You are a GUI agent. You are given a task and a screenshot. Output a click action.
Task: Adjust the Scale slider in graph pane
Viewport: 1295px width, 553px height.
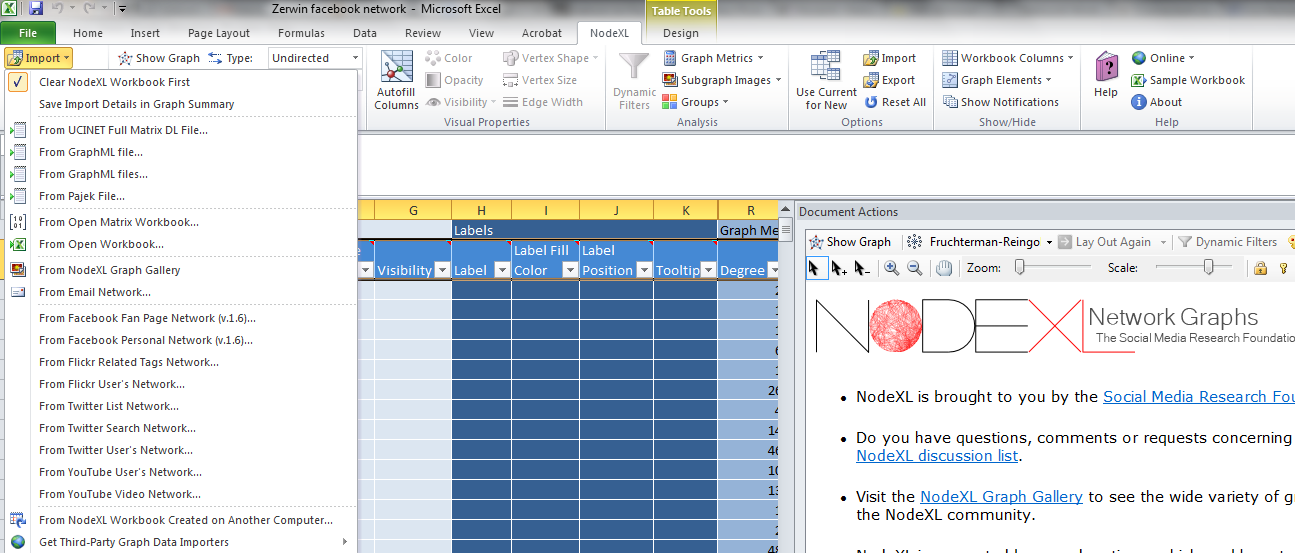point(1193,268)
